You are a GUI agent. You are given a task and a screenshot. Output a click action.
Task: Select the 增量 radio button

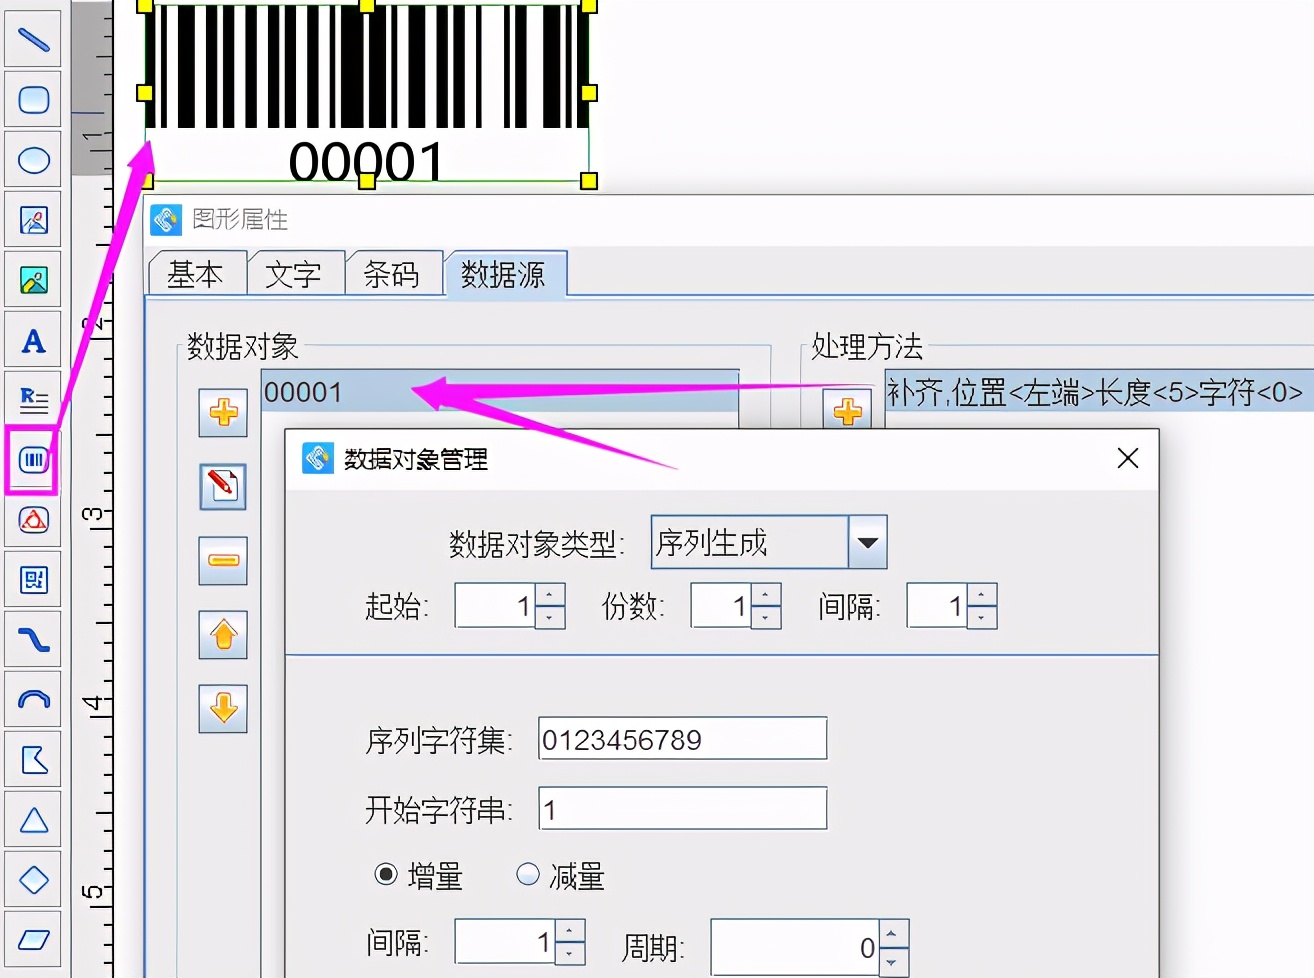click(x=386, y=875)
